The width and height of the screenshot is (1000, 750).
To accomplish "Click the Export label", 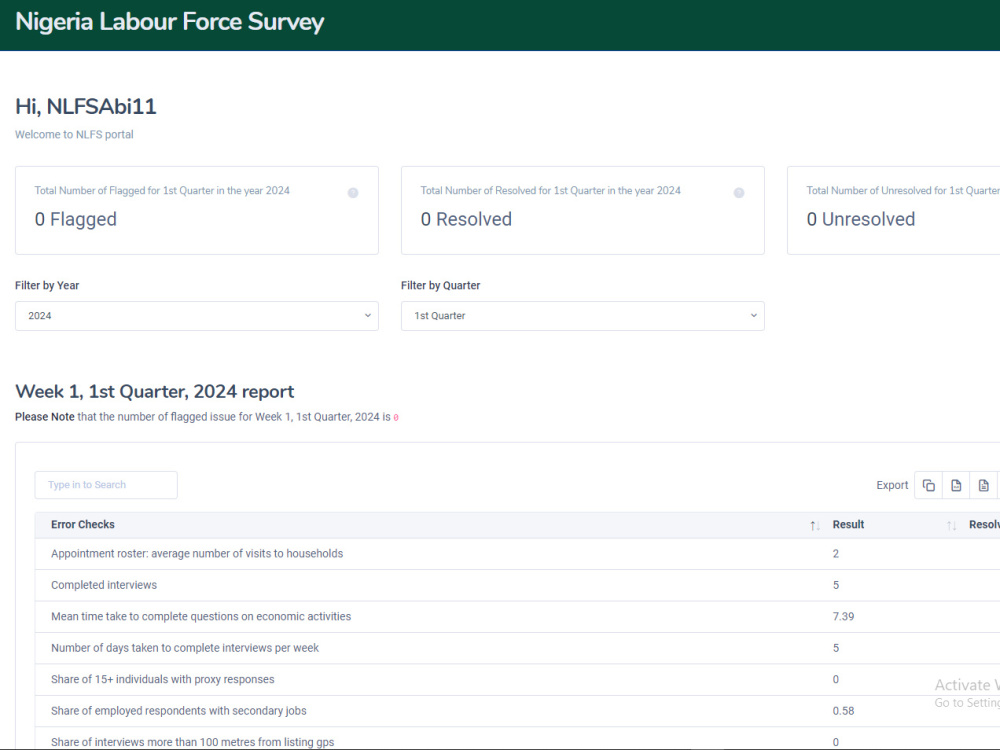I will click(x=892, y=485).
